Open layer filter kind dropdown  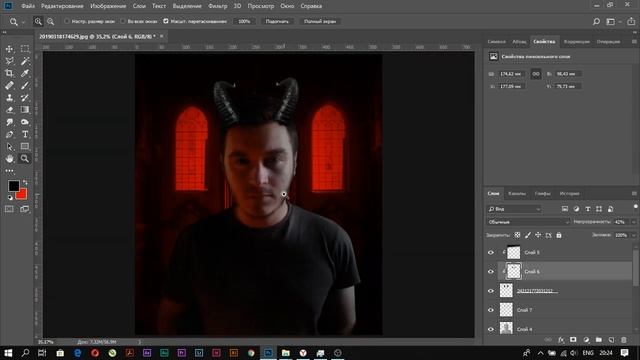(x=514, y=209)
